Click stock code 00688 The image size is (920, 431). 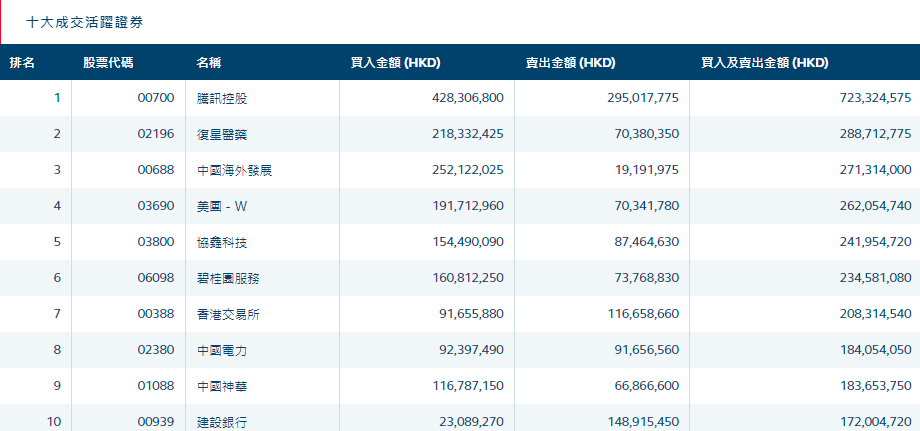click(x=156, y=170)
